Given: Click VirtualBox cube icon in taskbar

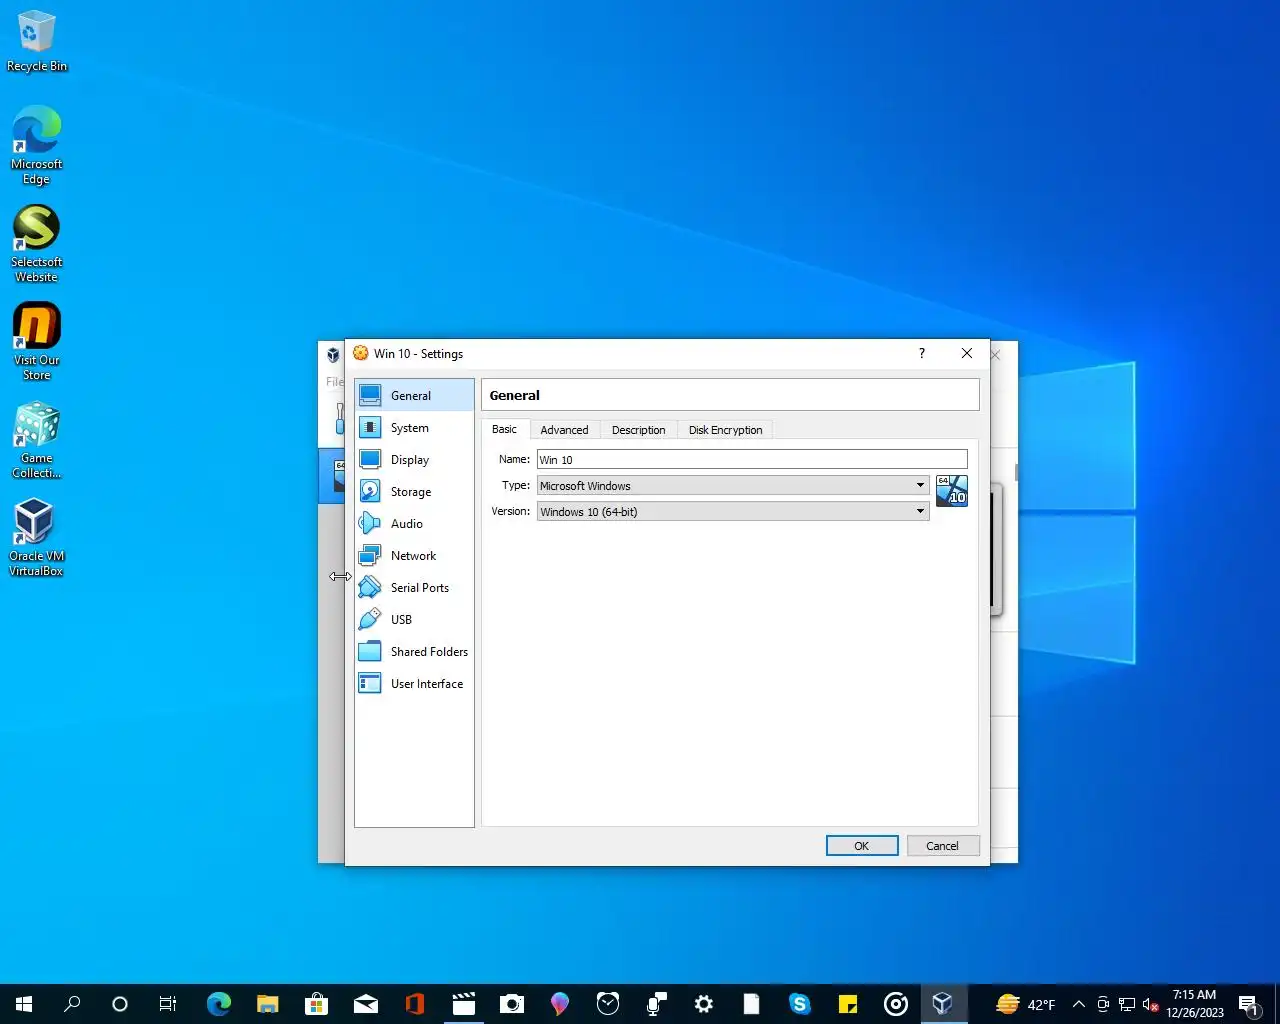Looking at the screenshot, I should 943,1004.
